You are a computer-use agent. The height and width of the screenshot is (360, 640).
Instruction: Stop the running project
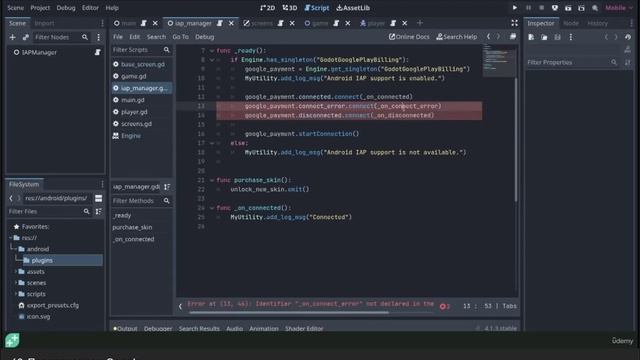tap(542, 8)
